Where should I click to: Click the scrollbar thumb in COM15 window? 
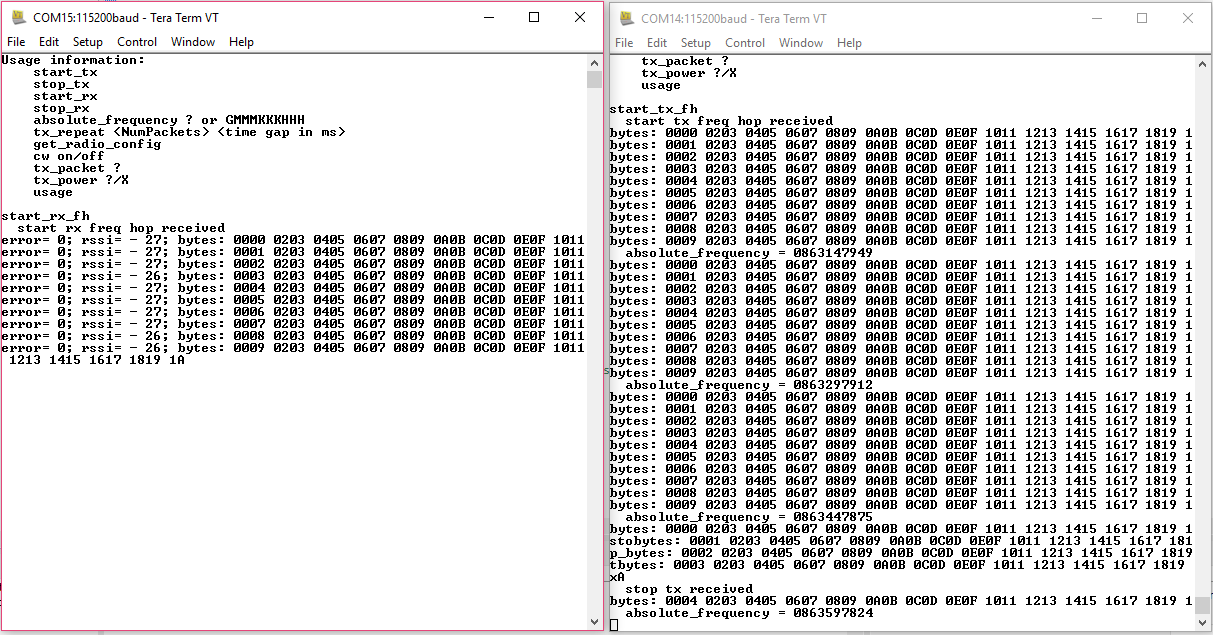tap(595, 80)
